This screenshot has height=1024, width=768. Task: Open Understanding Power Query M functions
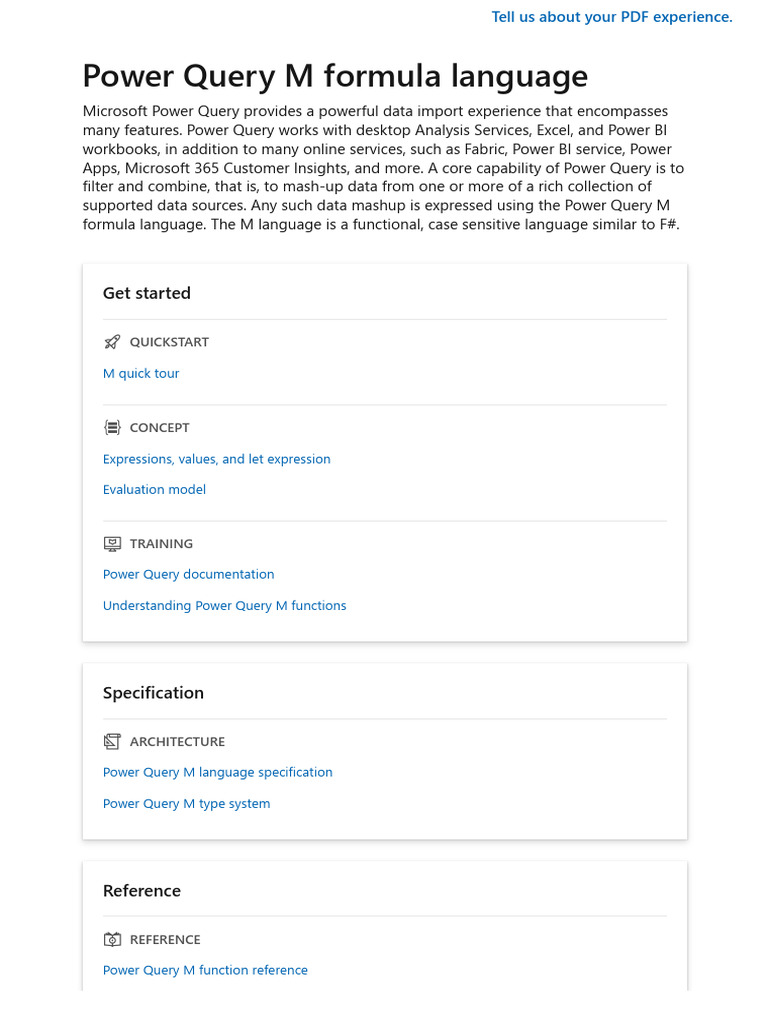[224, 606]
